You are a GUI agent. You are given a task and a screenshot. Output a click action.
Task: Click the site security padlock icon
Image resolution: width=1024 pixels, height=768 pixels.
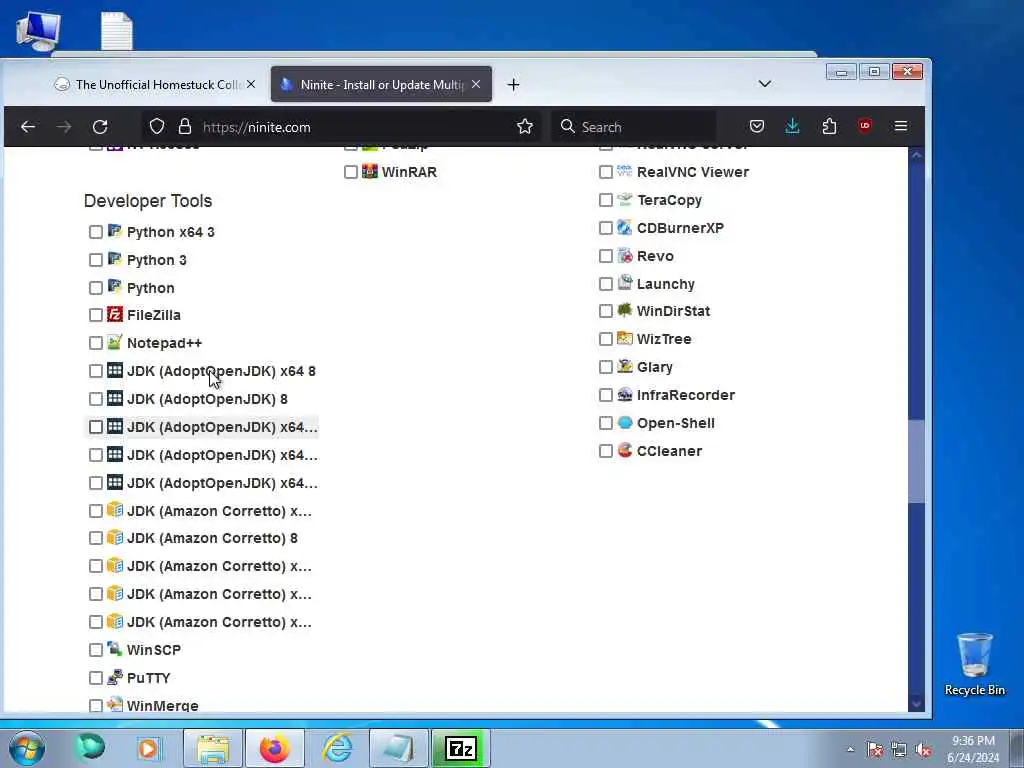click(185, 127)
